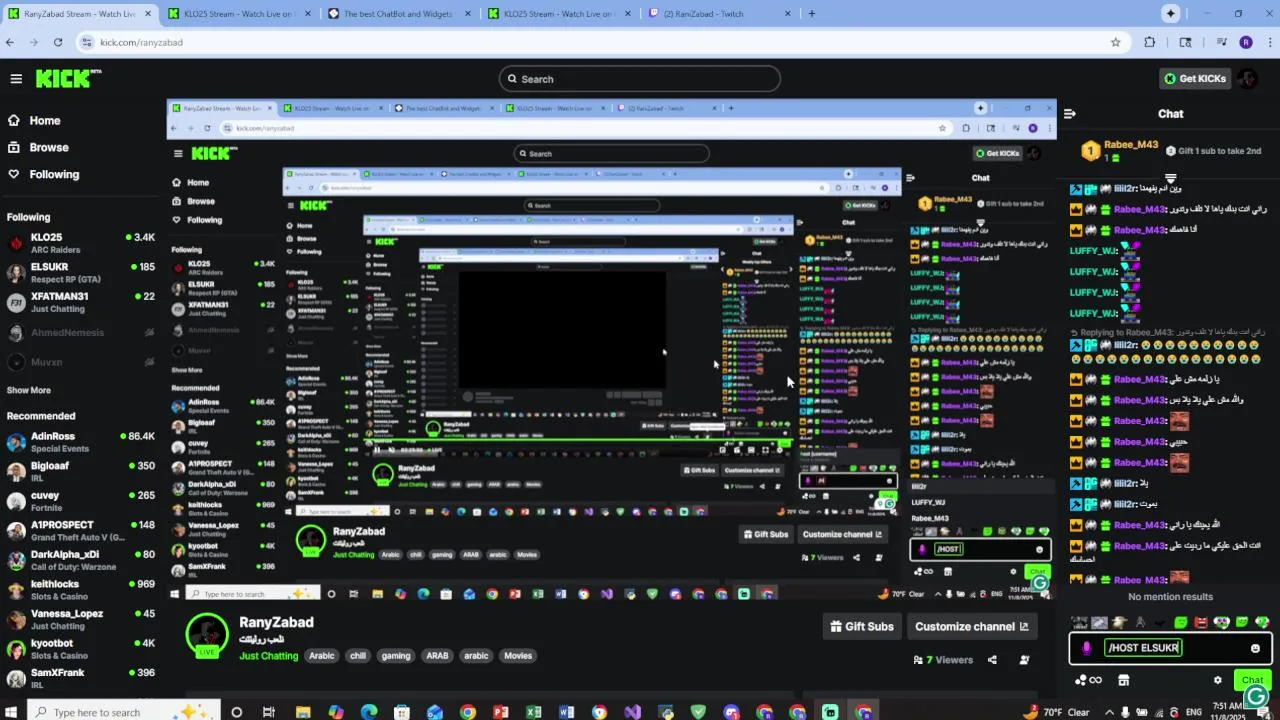
Task: Switch to the RaniZabad Twitch tab
Action: (718, 14)
